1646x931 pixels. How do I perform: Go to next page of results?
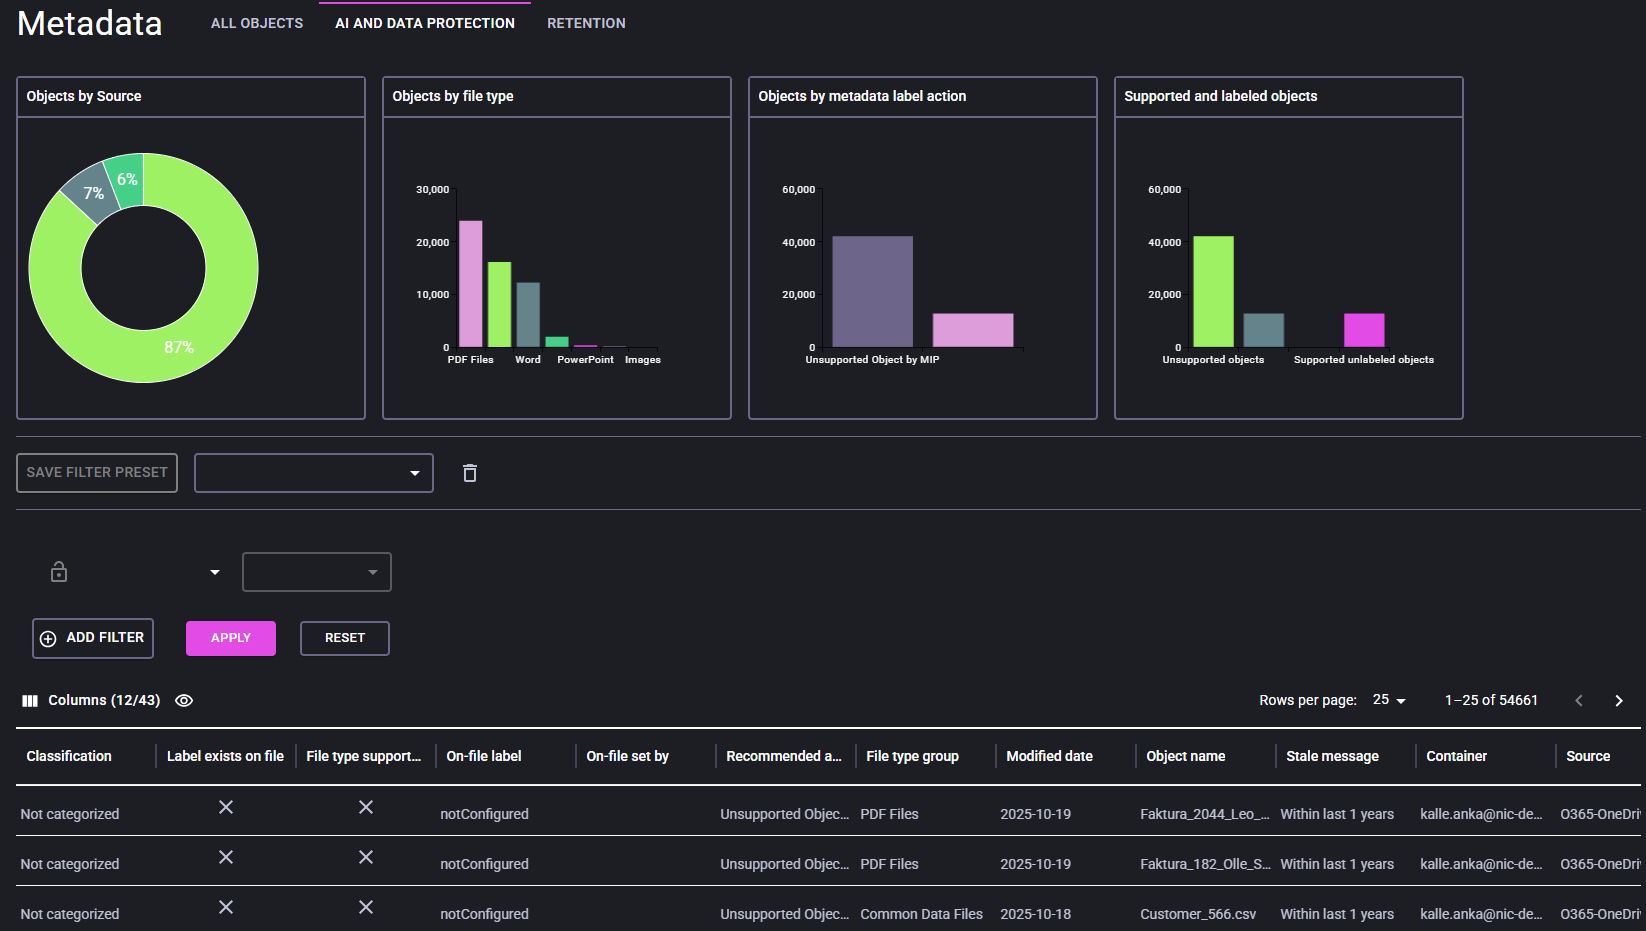click(x=1618, y=701)
